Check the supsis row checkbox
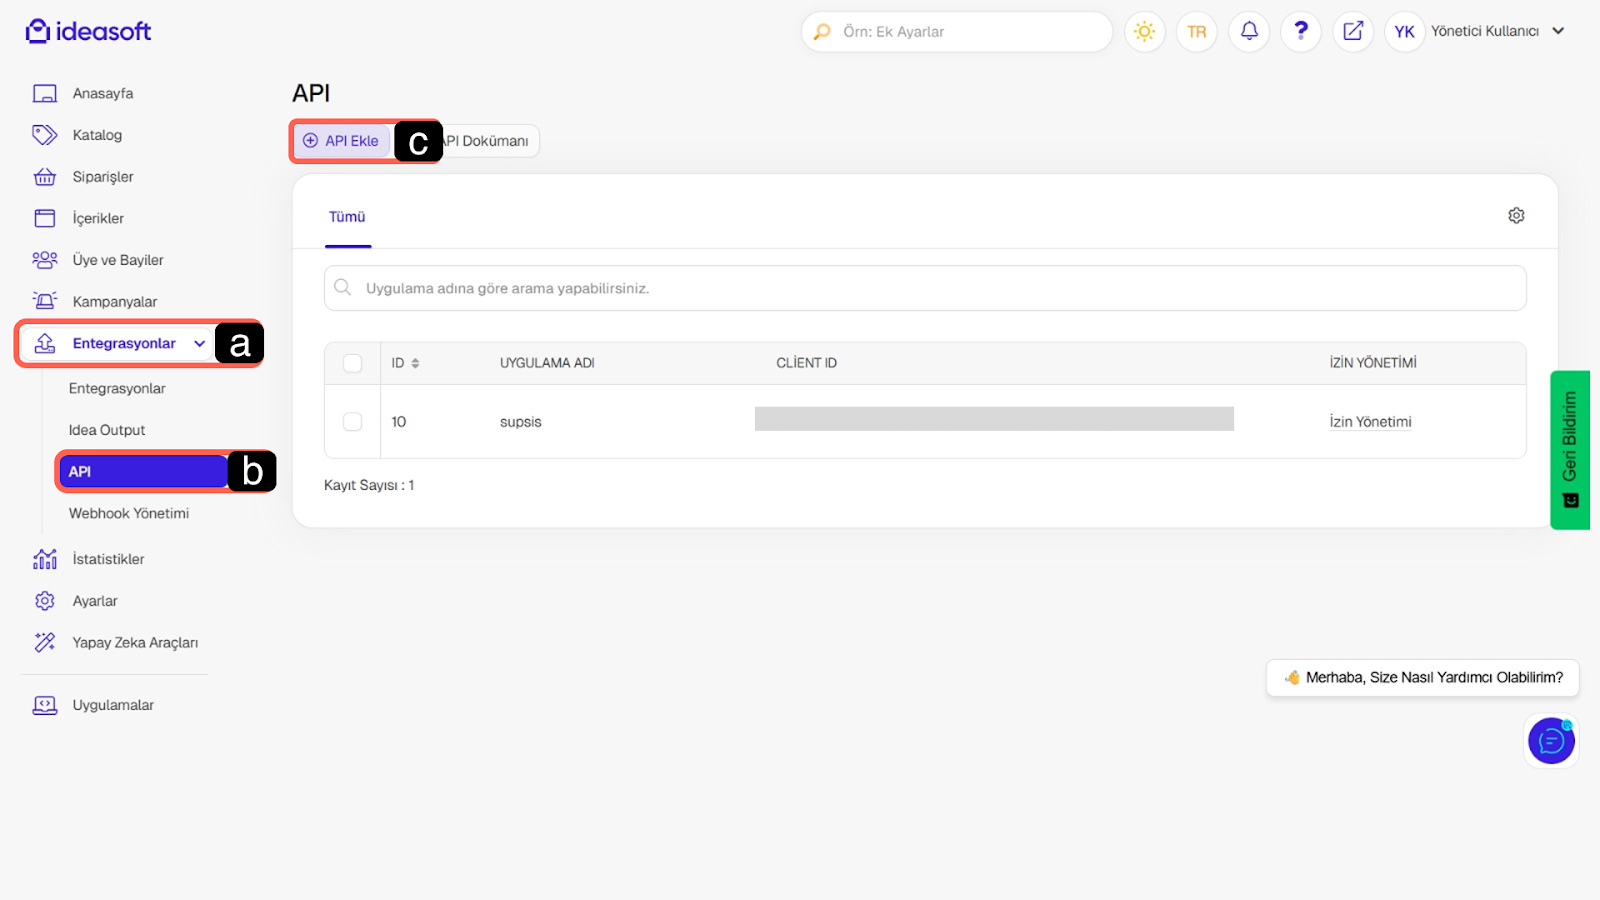 (x=353, y=422)
